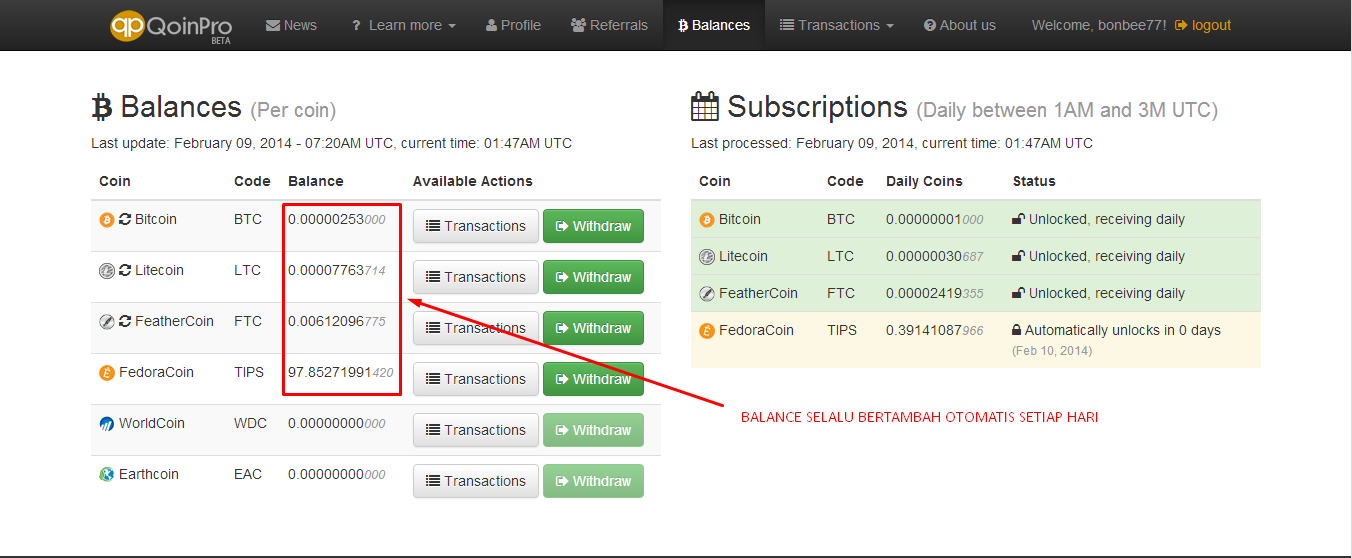Image resolution: width=1352 pixels, height=558 pixels.
Task: Click the unlocked icon in FeatherCoin subscription
Action: (1019, 293)
